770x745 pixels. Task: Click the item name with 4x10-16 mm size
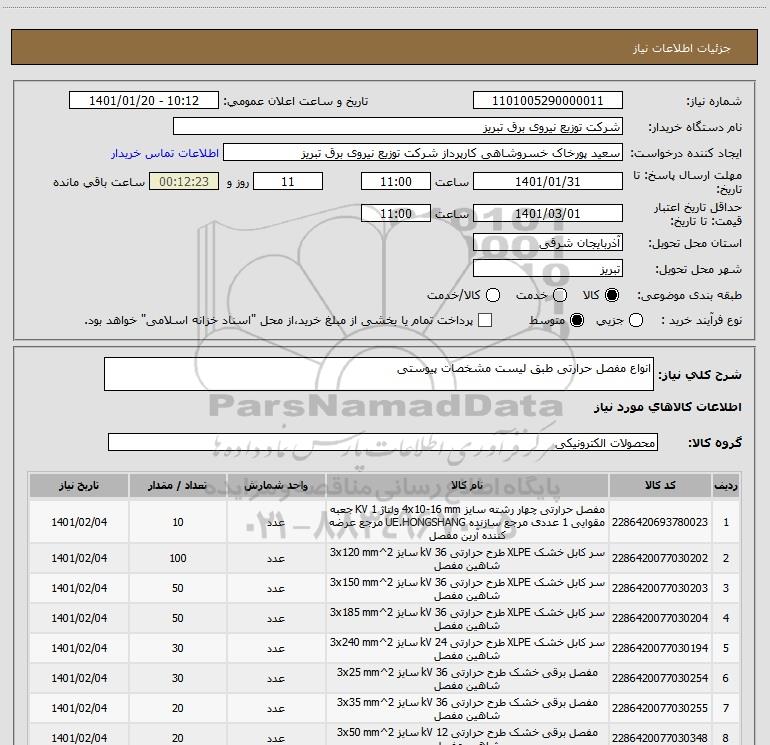(467, 522)
